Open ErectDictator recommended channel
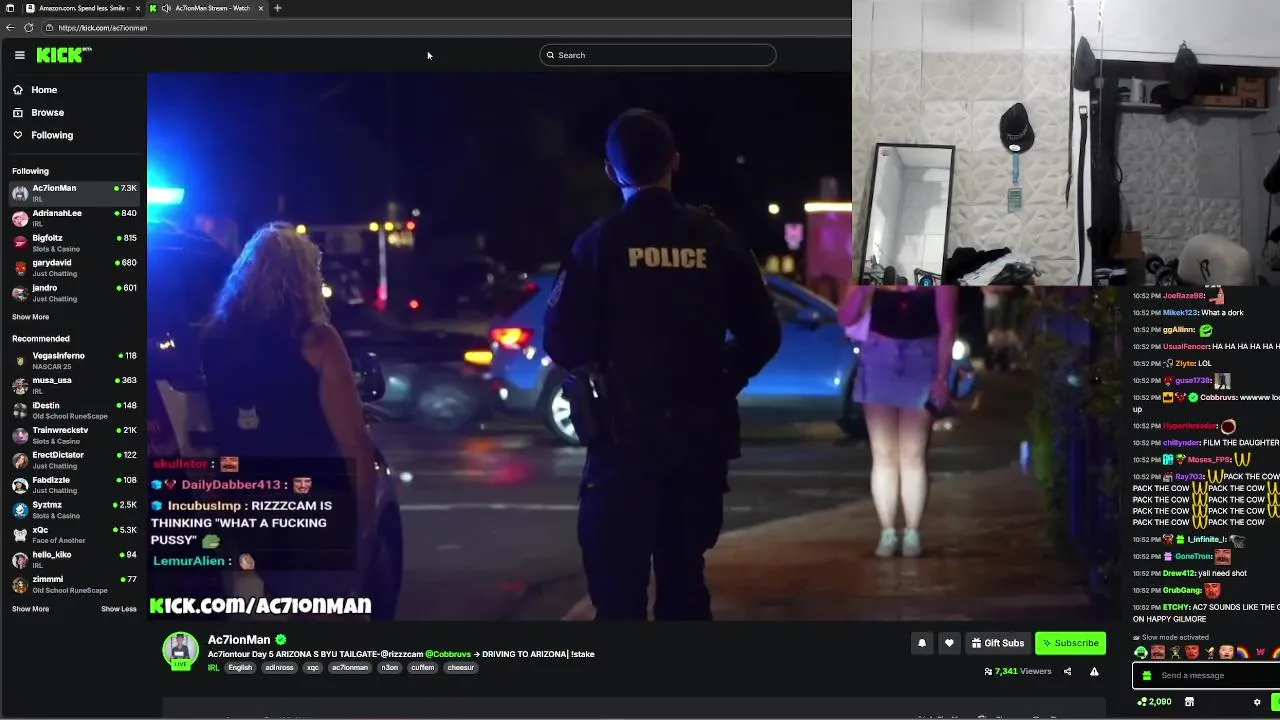The height and width of the screenshot is (720, 1280). tap(74, 460)
